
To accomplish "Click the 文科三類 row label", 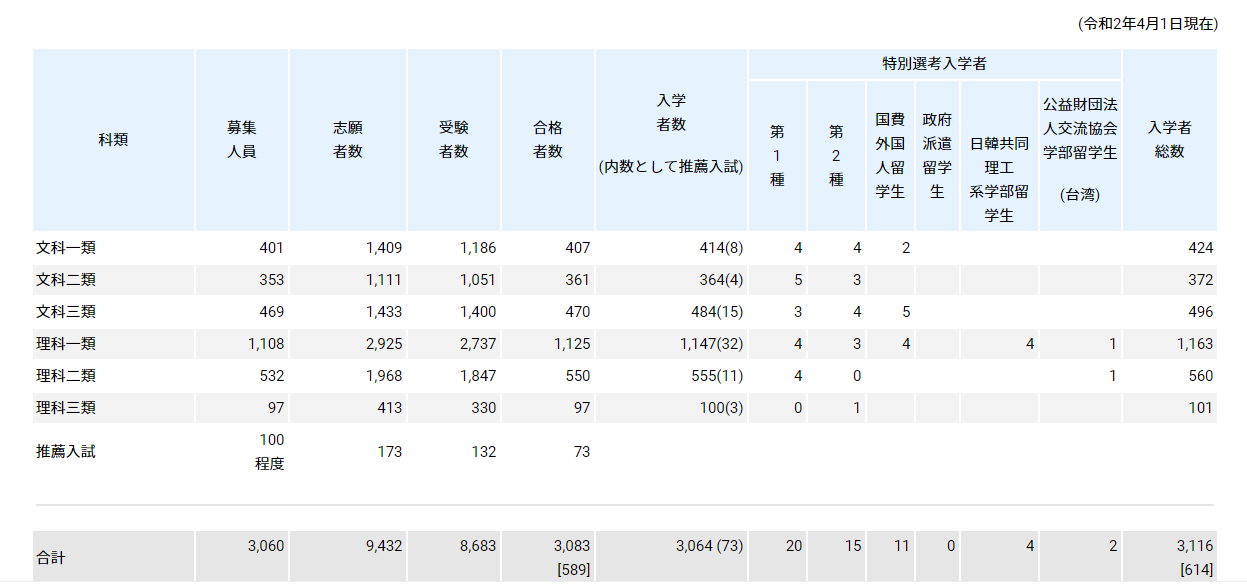I will [66, 312].
